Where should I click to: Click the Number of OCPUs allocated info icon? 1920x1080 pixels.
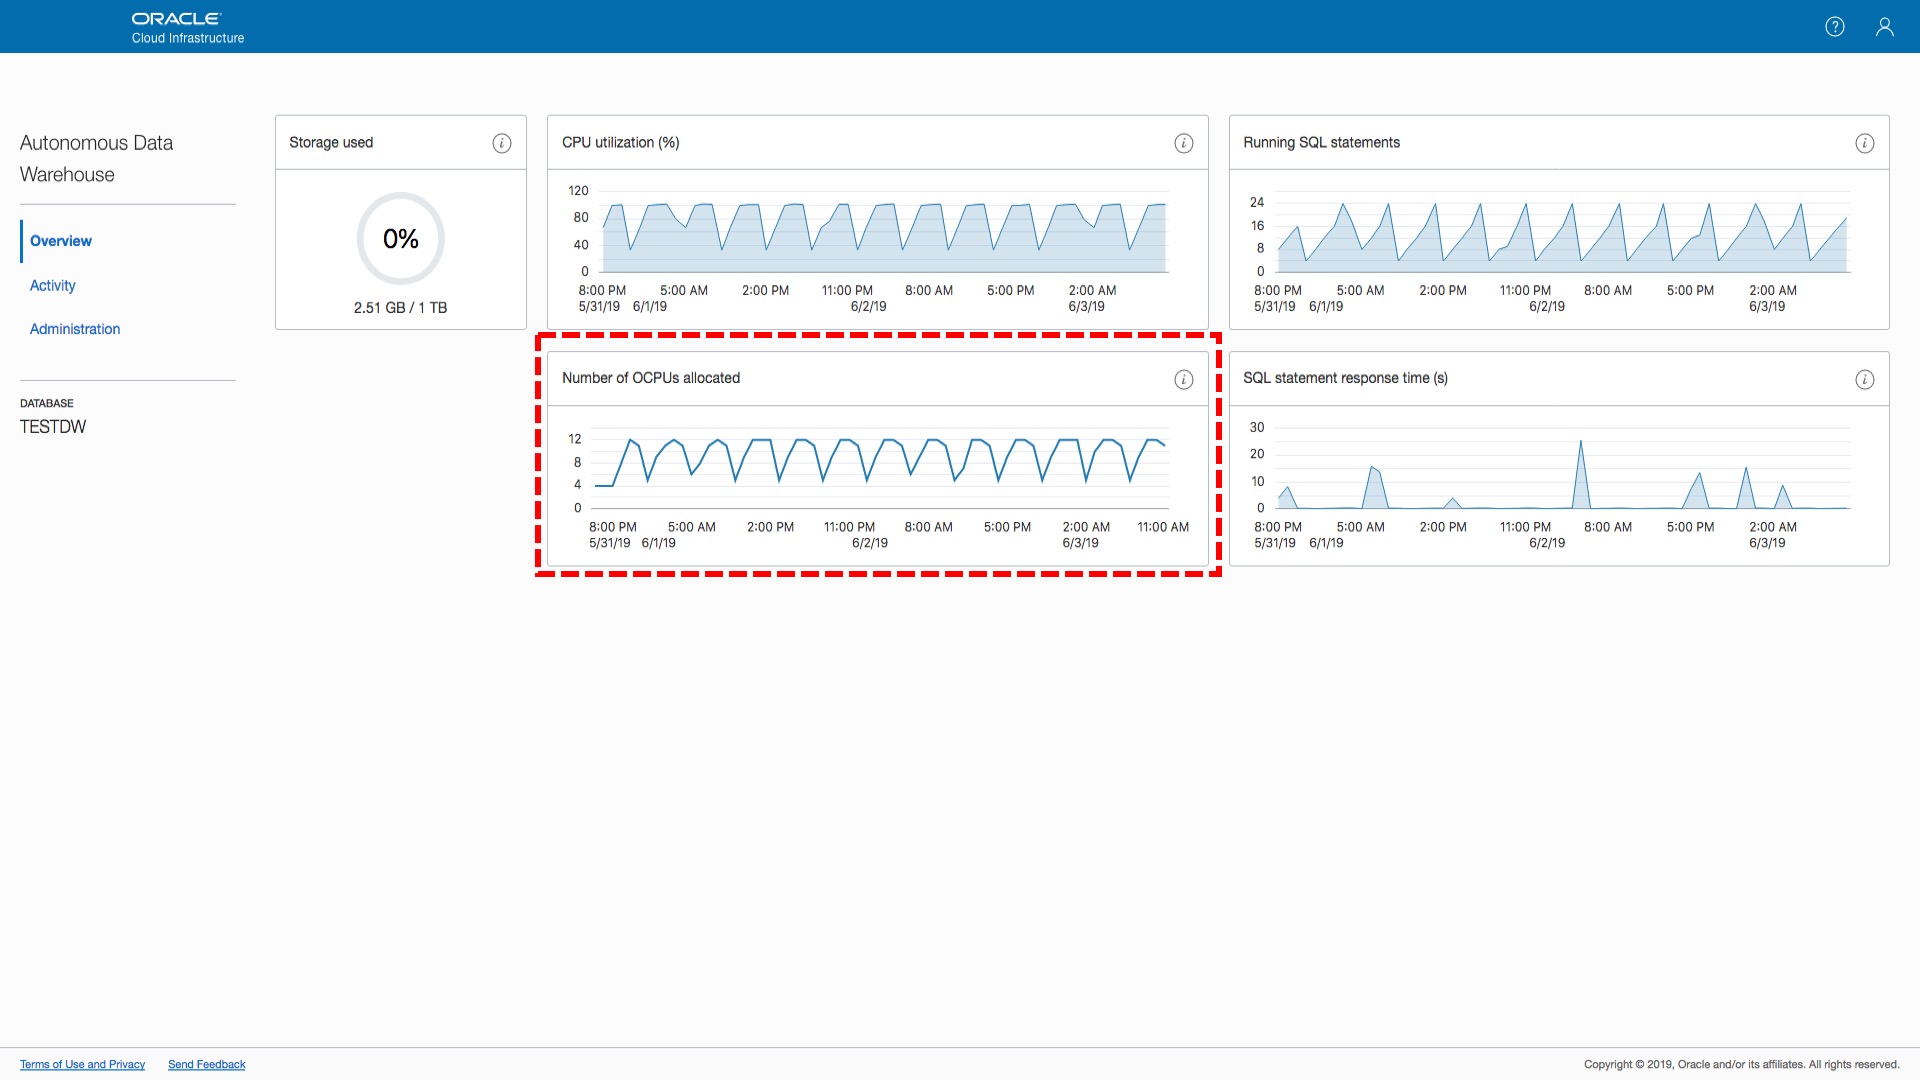tap(1183, 379)
